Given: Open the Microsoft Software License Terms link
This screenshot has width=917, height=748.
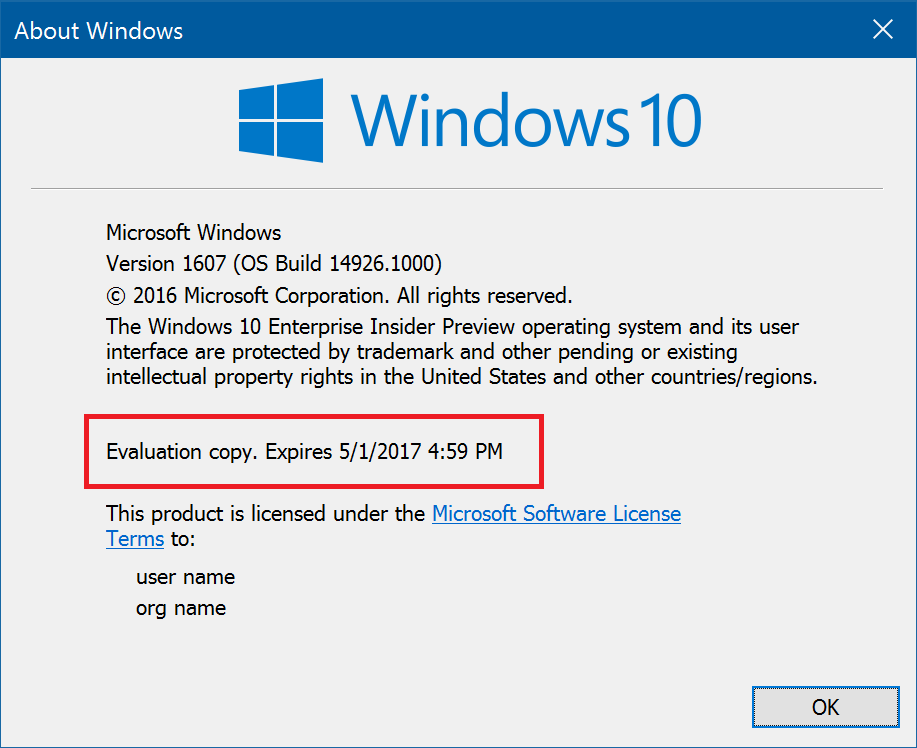Looking at the screenshot, I should [555, 513].
